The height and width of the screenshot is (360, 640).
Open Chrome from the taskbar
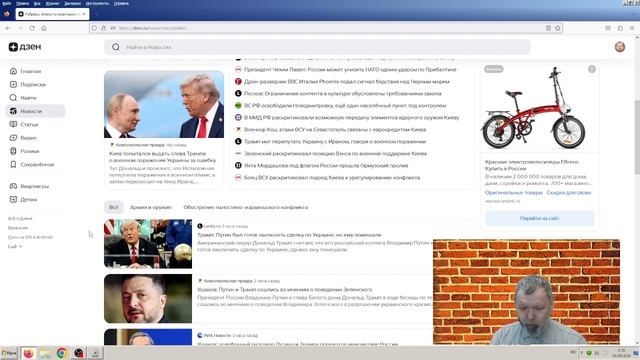click(62, 353)
